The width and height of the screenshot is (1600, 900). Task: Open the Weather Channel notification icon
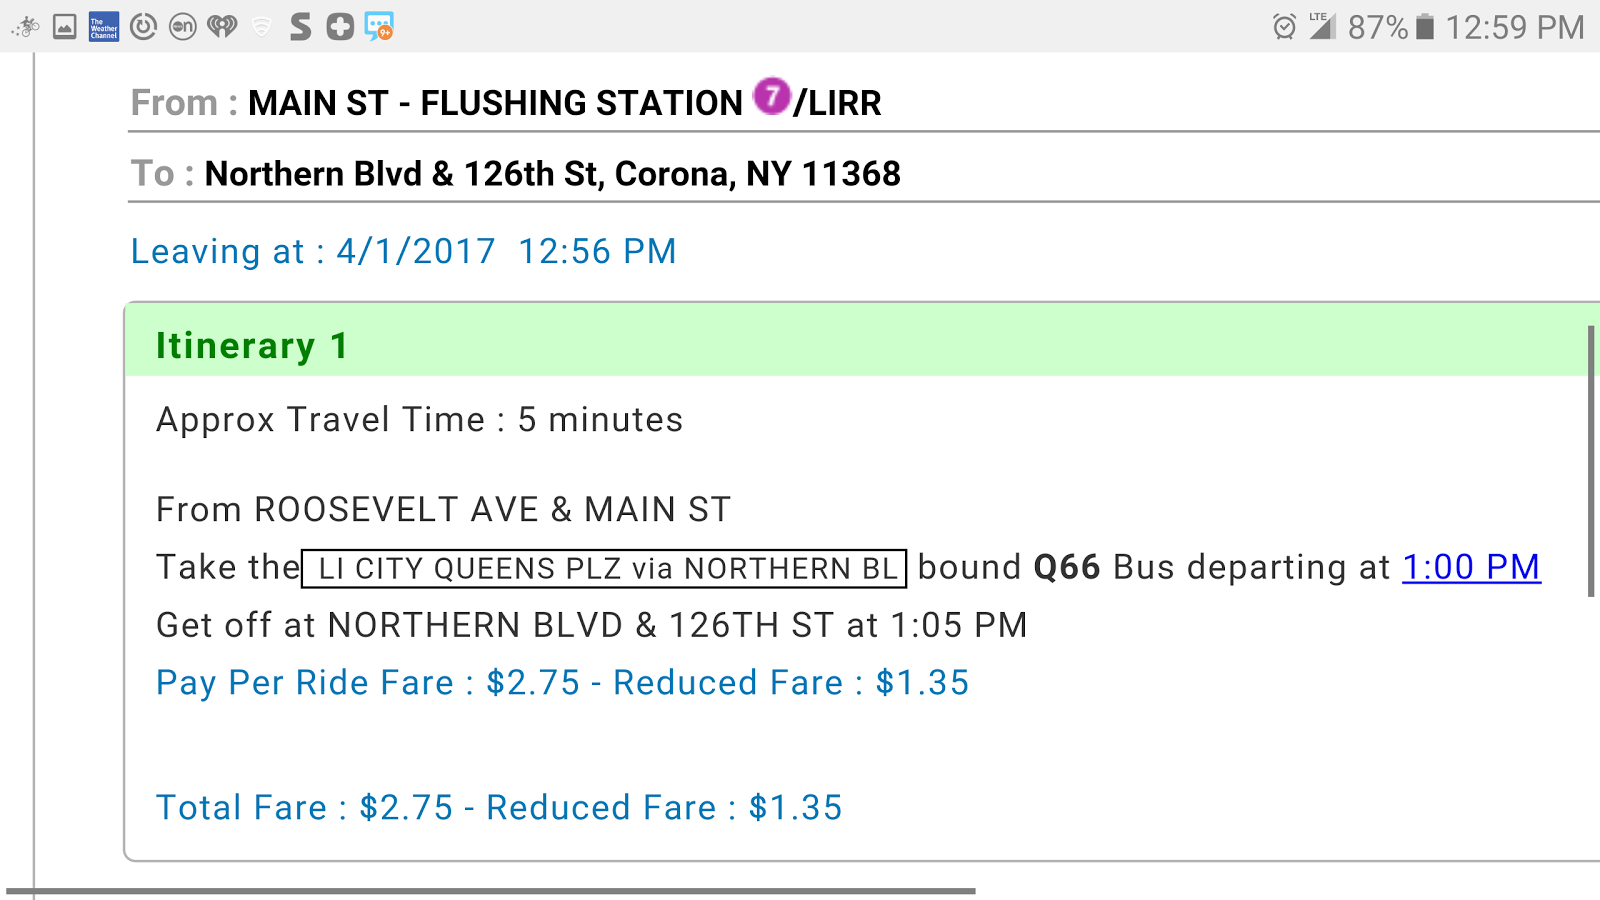point(103,27)
